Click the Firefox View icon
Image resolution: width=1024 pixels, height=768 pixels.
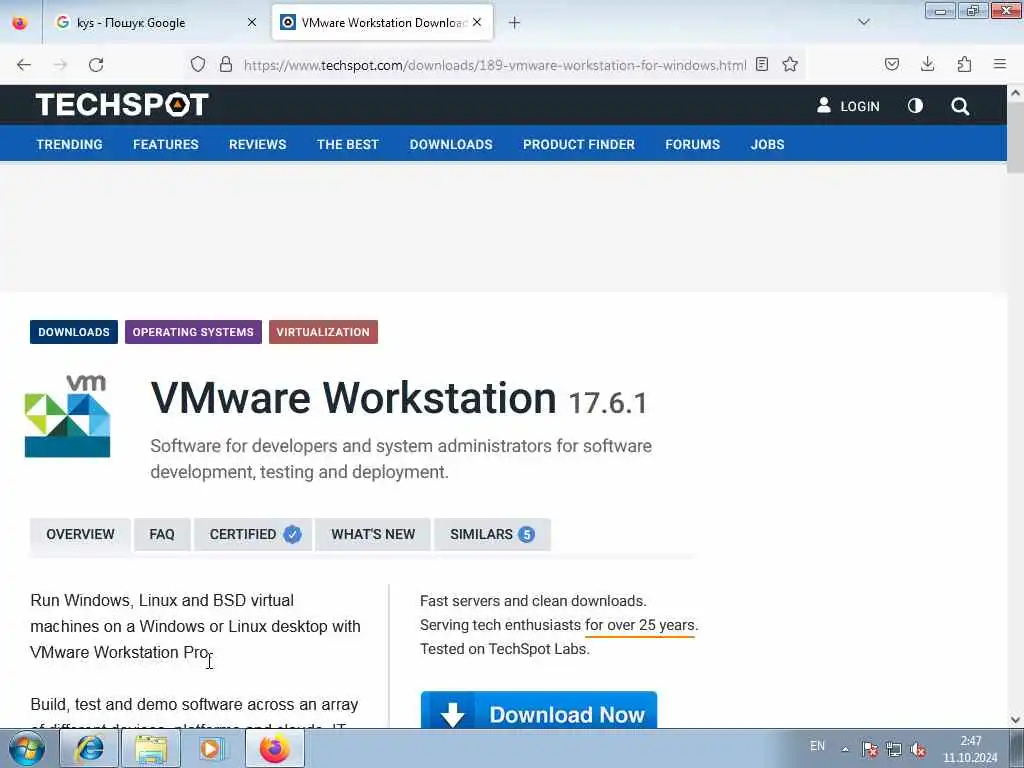pos(20,23)
